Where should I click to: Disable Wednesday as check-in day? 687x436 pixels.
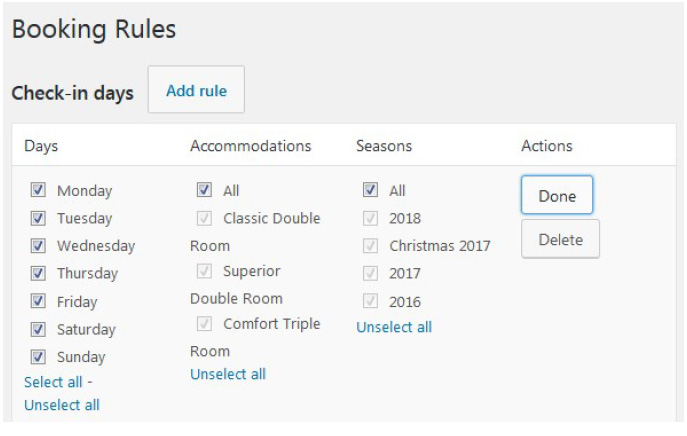pos(38,245)
